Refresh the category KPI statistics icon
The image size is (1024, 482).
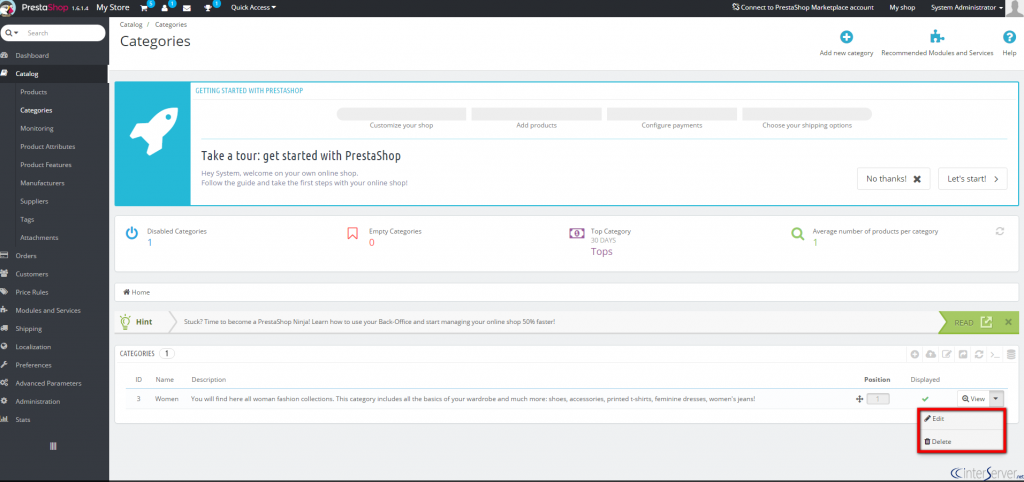[x=1000, y=231]
